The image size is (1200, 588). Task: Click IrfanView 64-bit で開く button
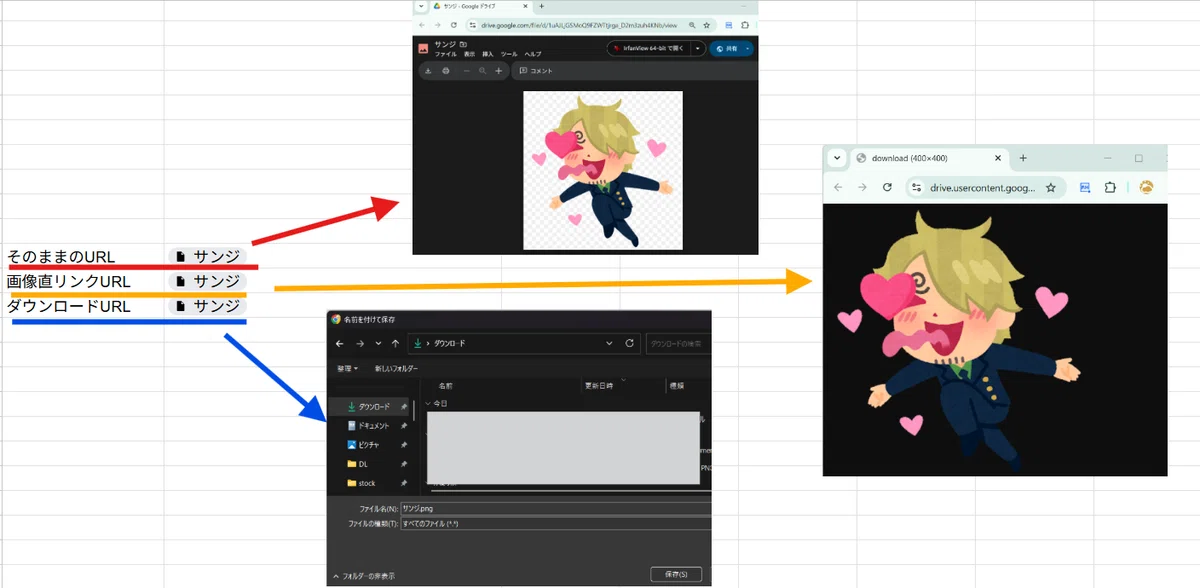click(649, 48)
